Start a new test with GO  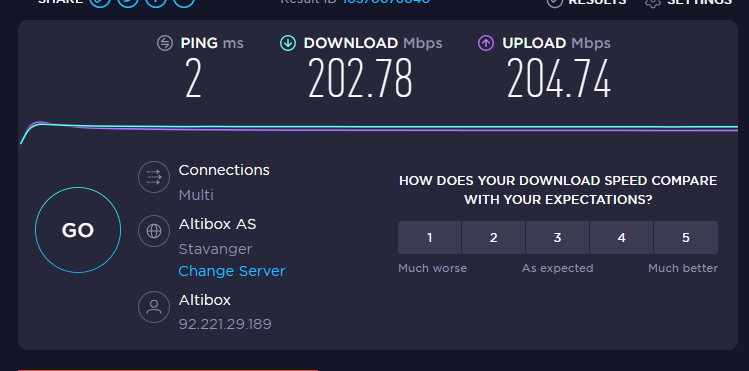(x=78, y=230)
